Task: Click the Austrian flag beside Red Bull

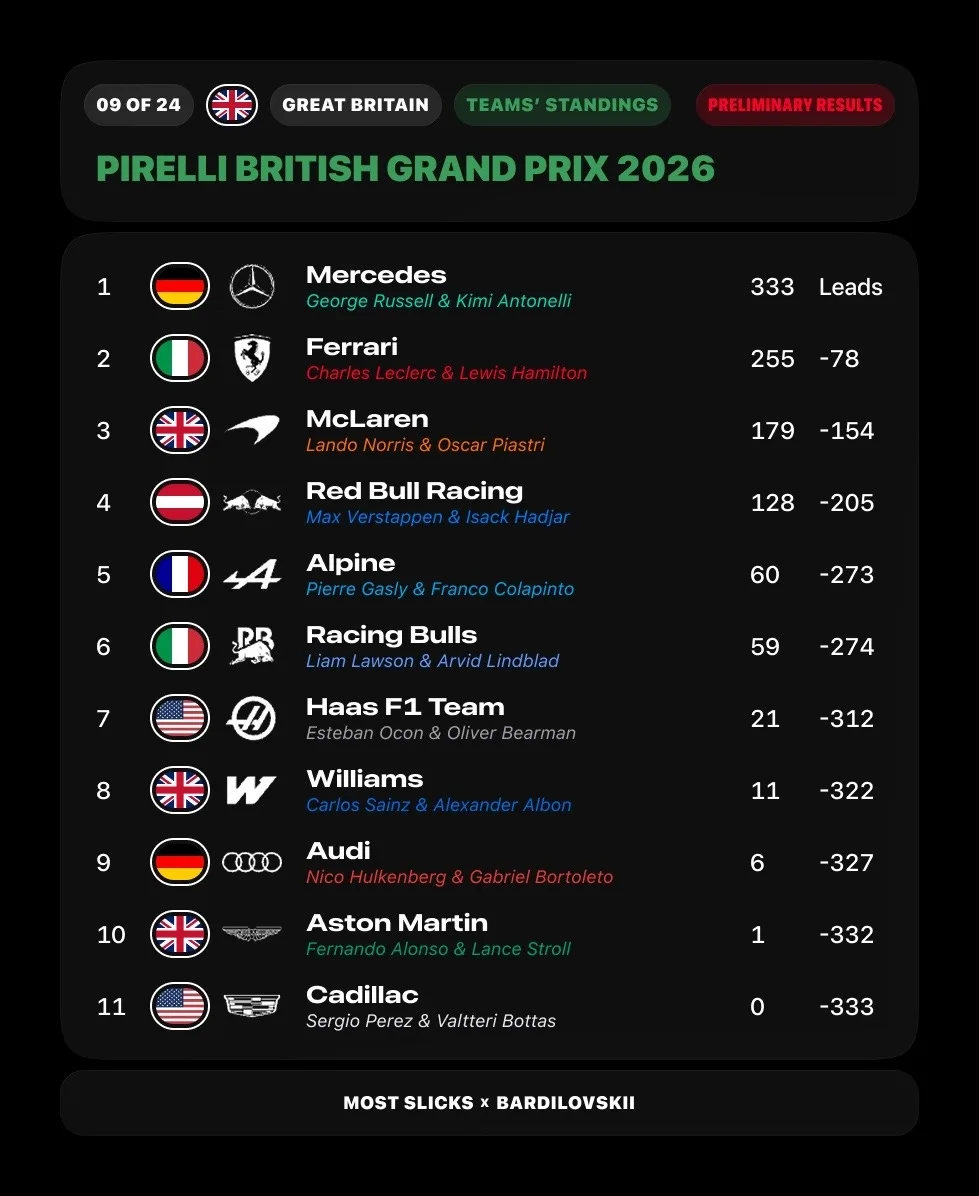Action: pyautogui.click(x=180, y=503)
